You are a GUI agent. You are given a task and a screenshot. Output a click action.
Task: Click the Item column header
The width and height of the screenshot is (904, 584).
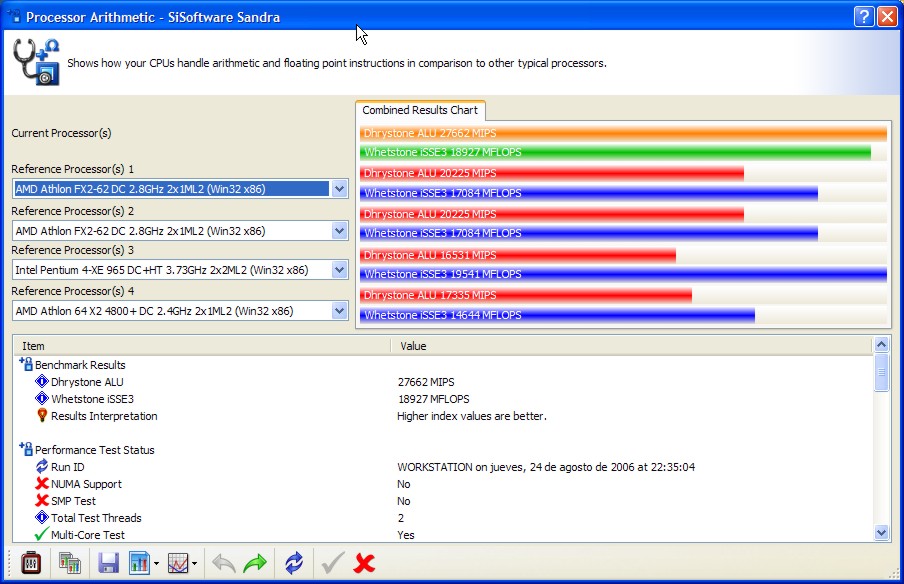pos(202,346)
